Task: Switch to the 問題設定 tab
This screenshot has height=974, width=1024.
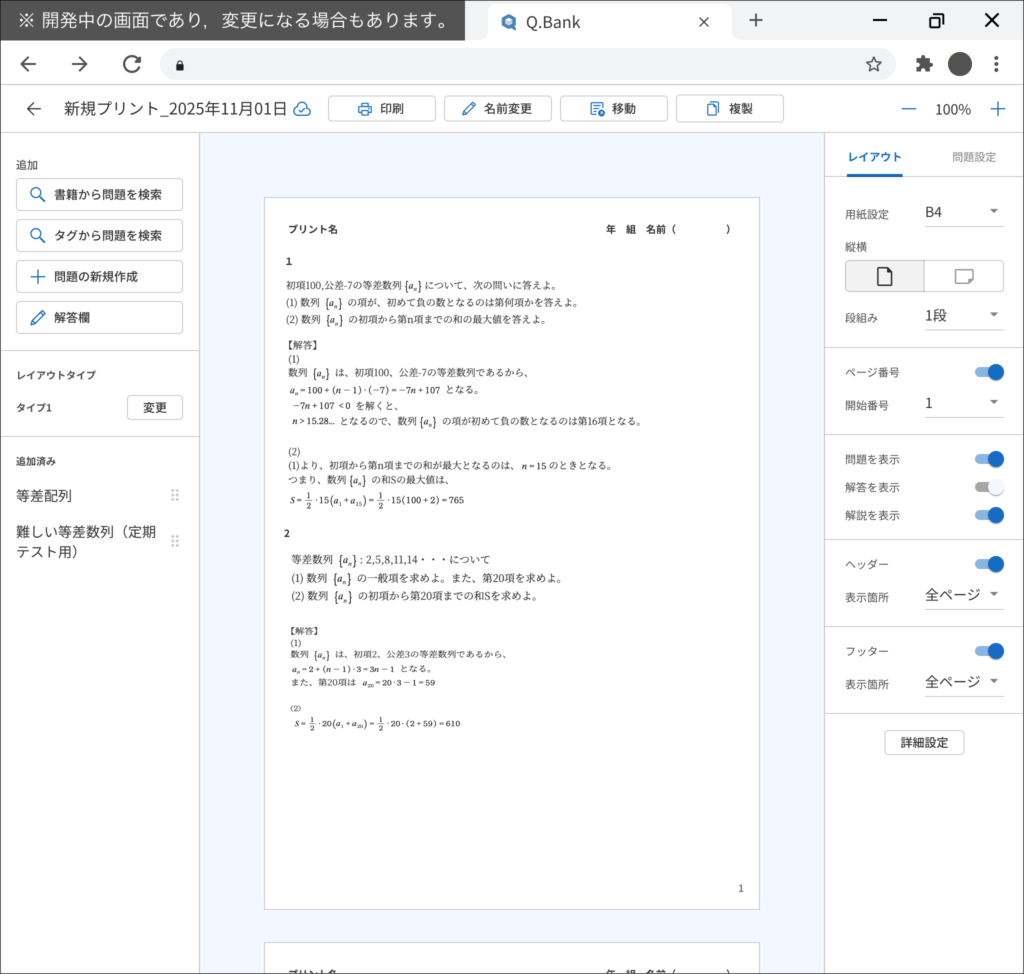Action: pos(976,157)
